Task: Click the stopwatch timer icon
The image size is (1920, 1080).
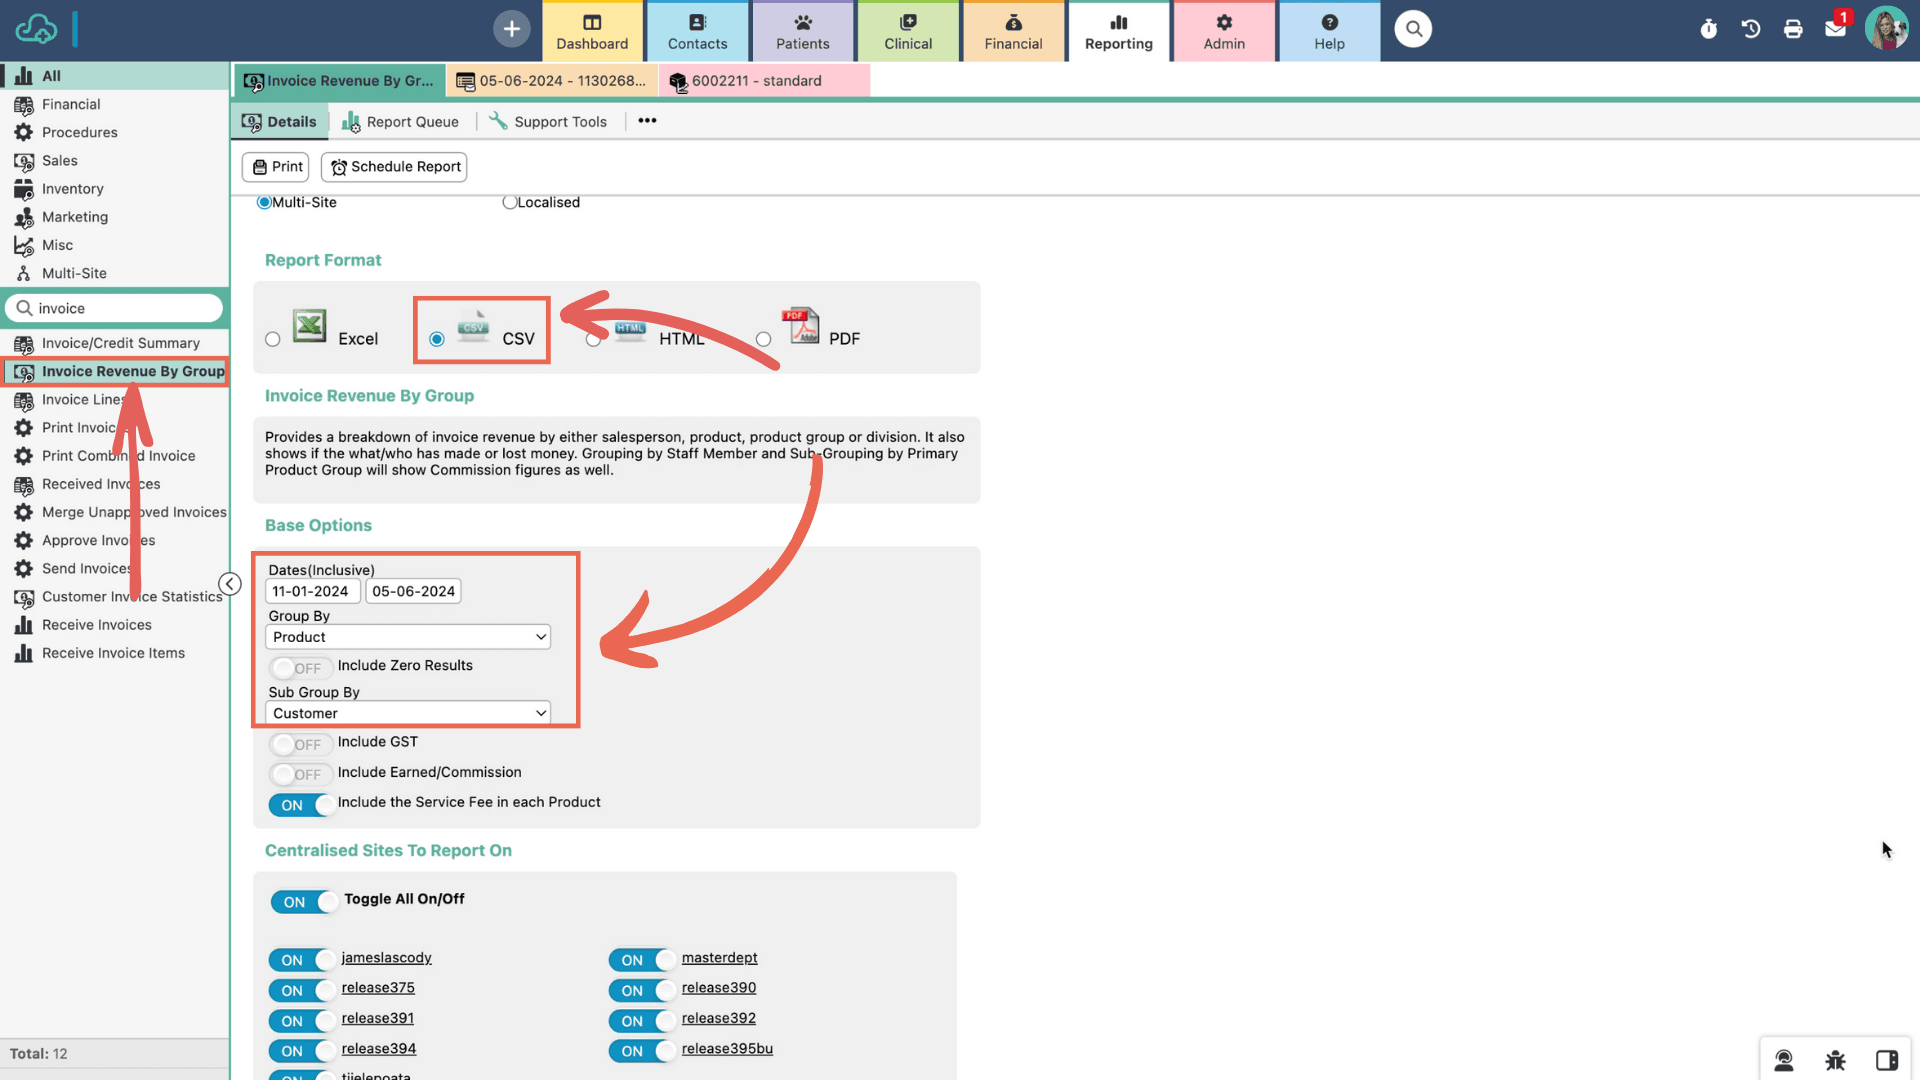Action: click(1708, 29)
